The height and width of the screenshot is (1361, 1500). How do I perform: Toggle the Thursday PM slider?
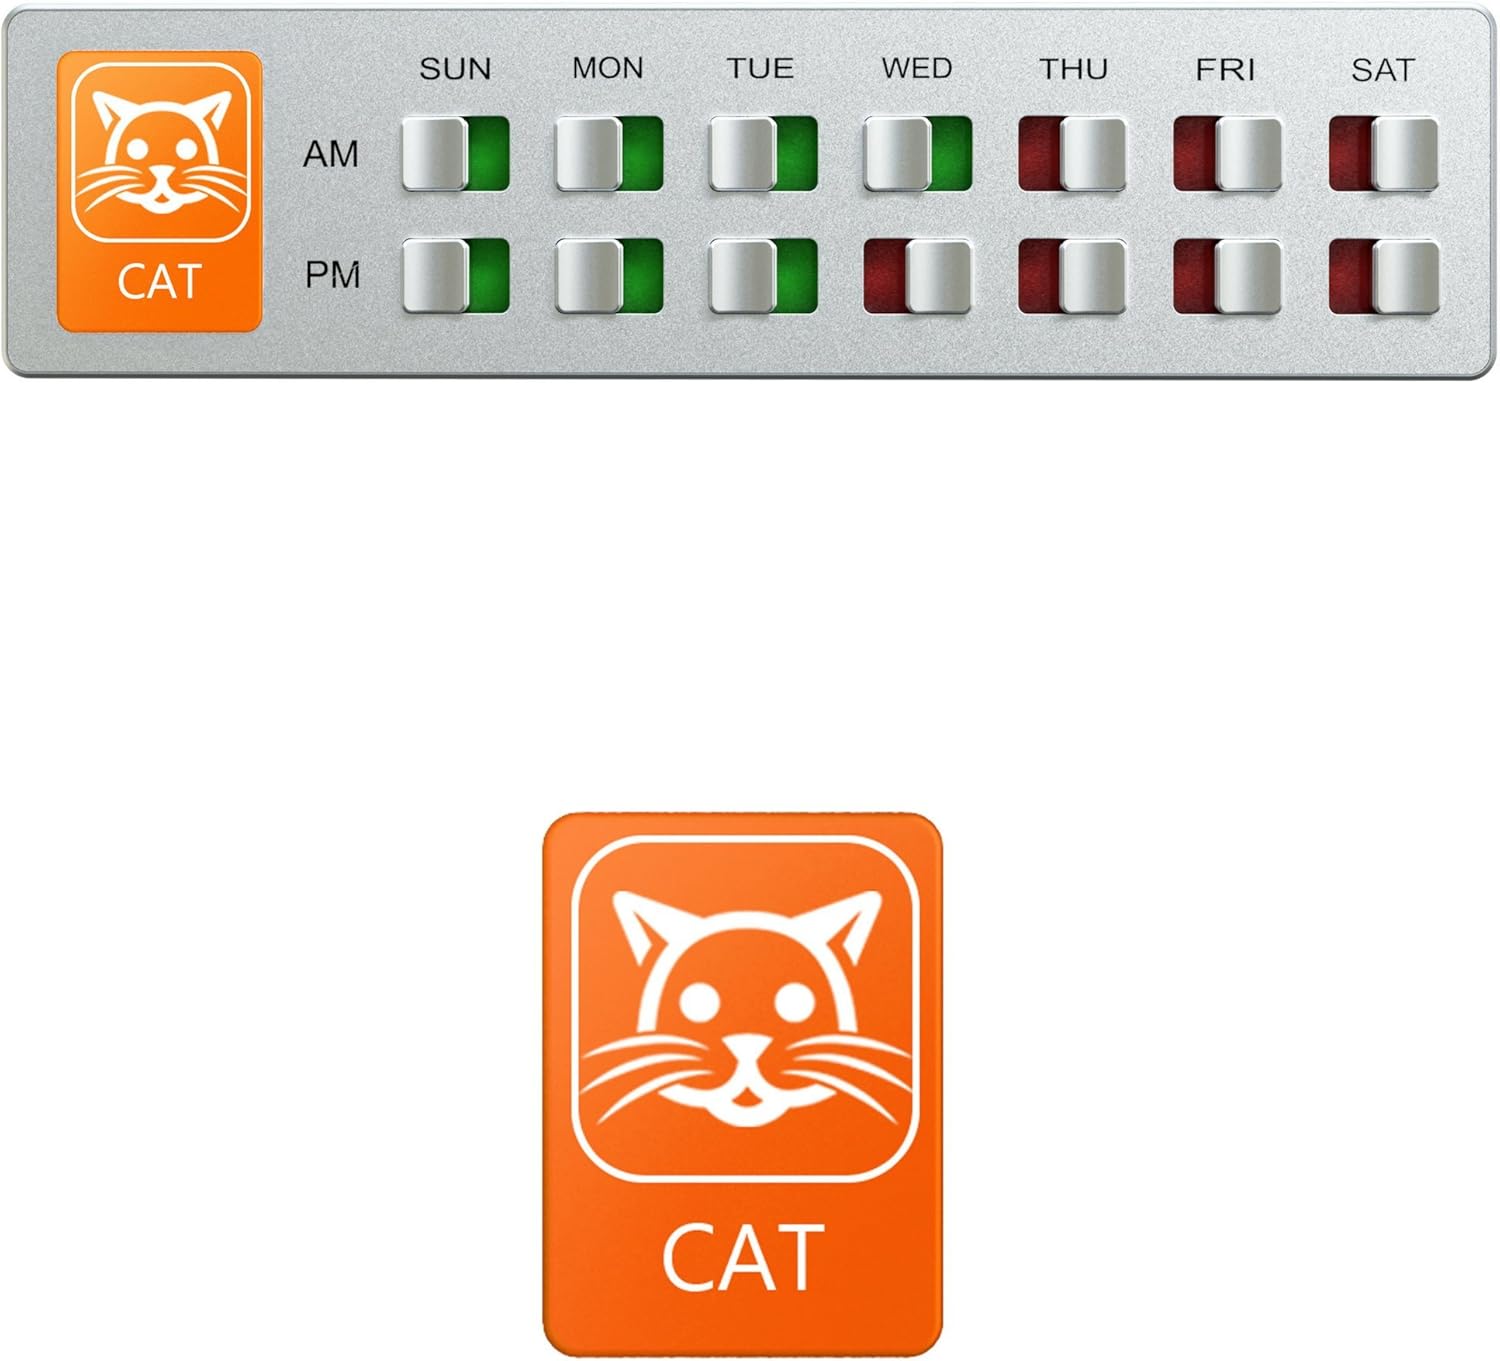coord(1073,275)
